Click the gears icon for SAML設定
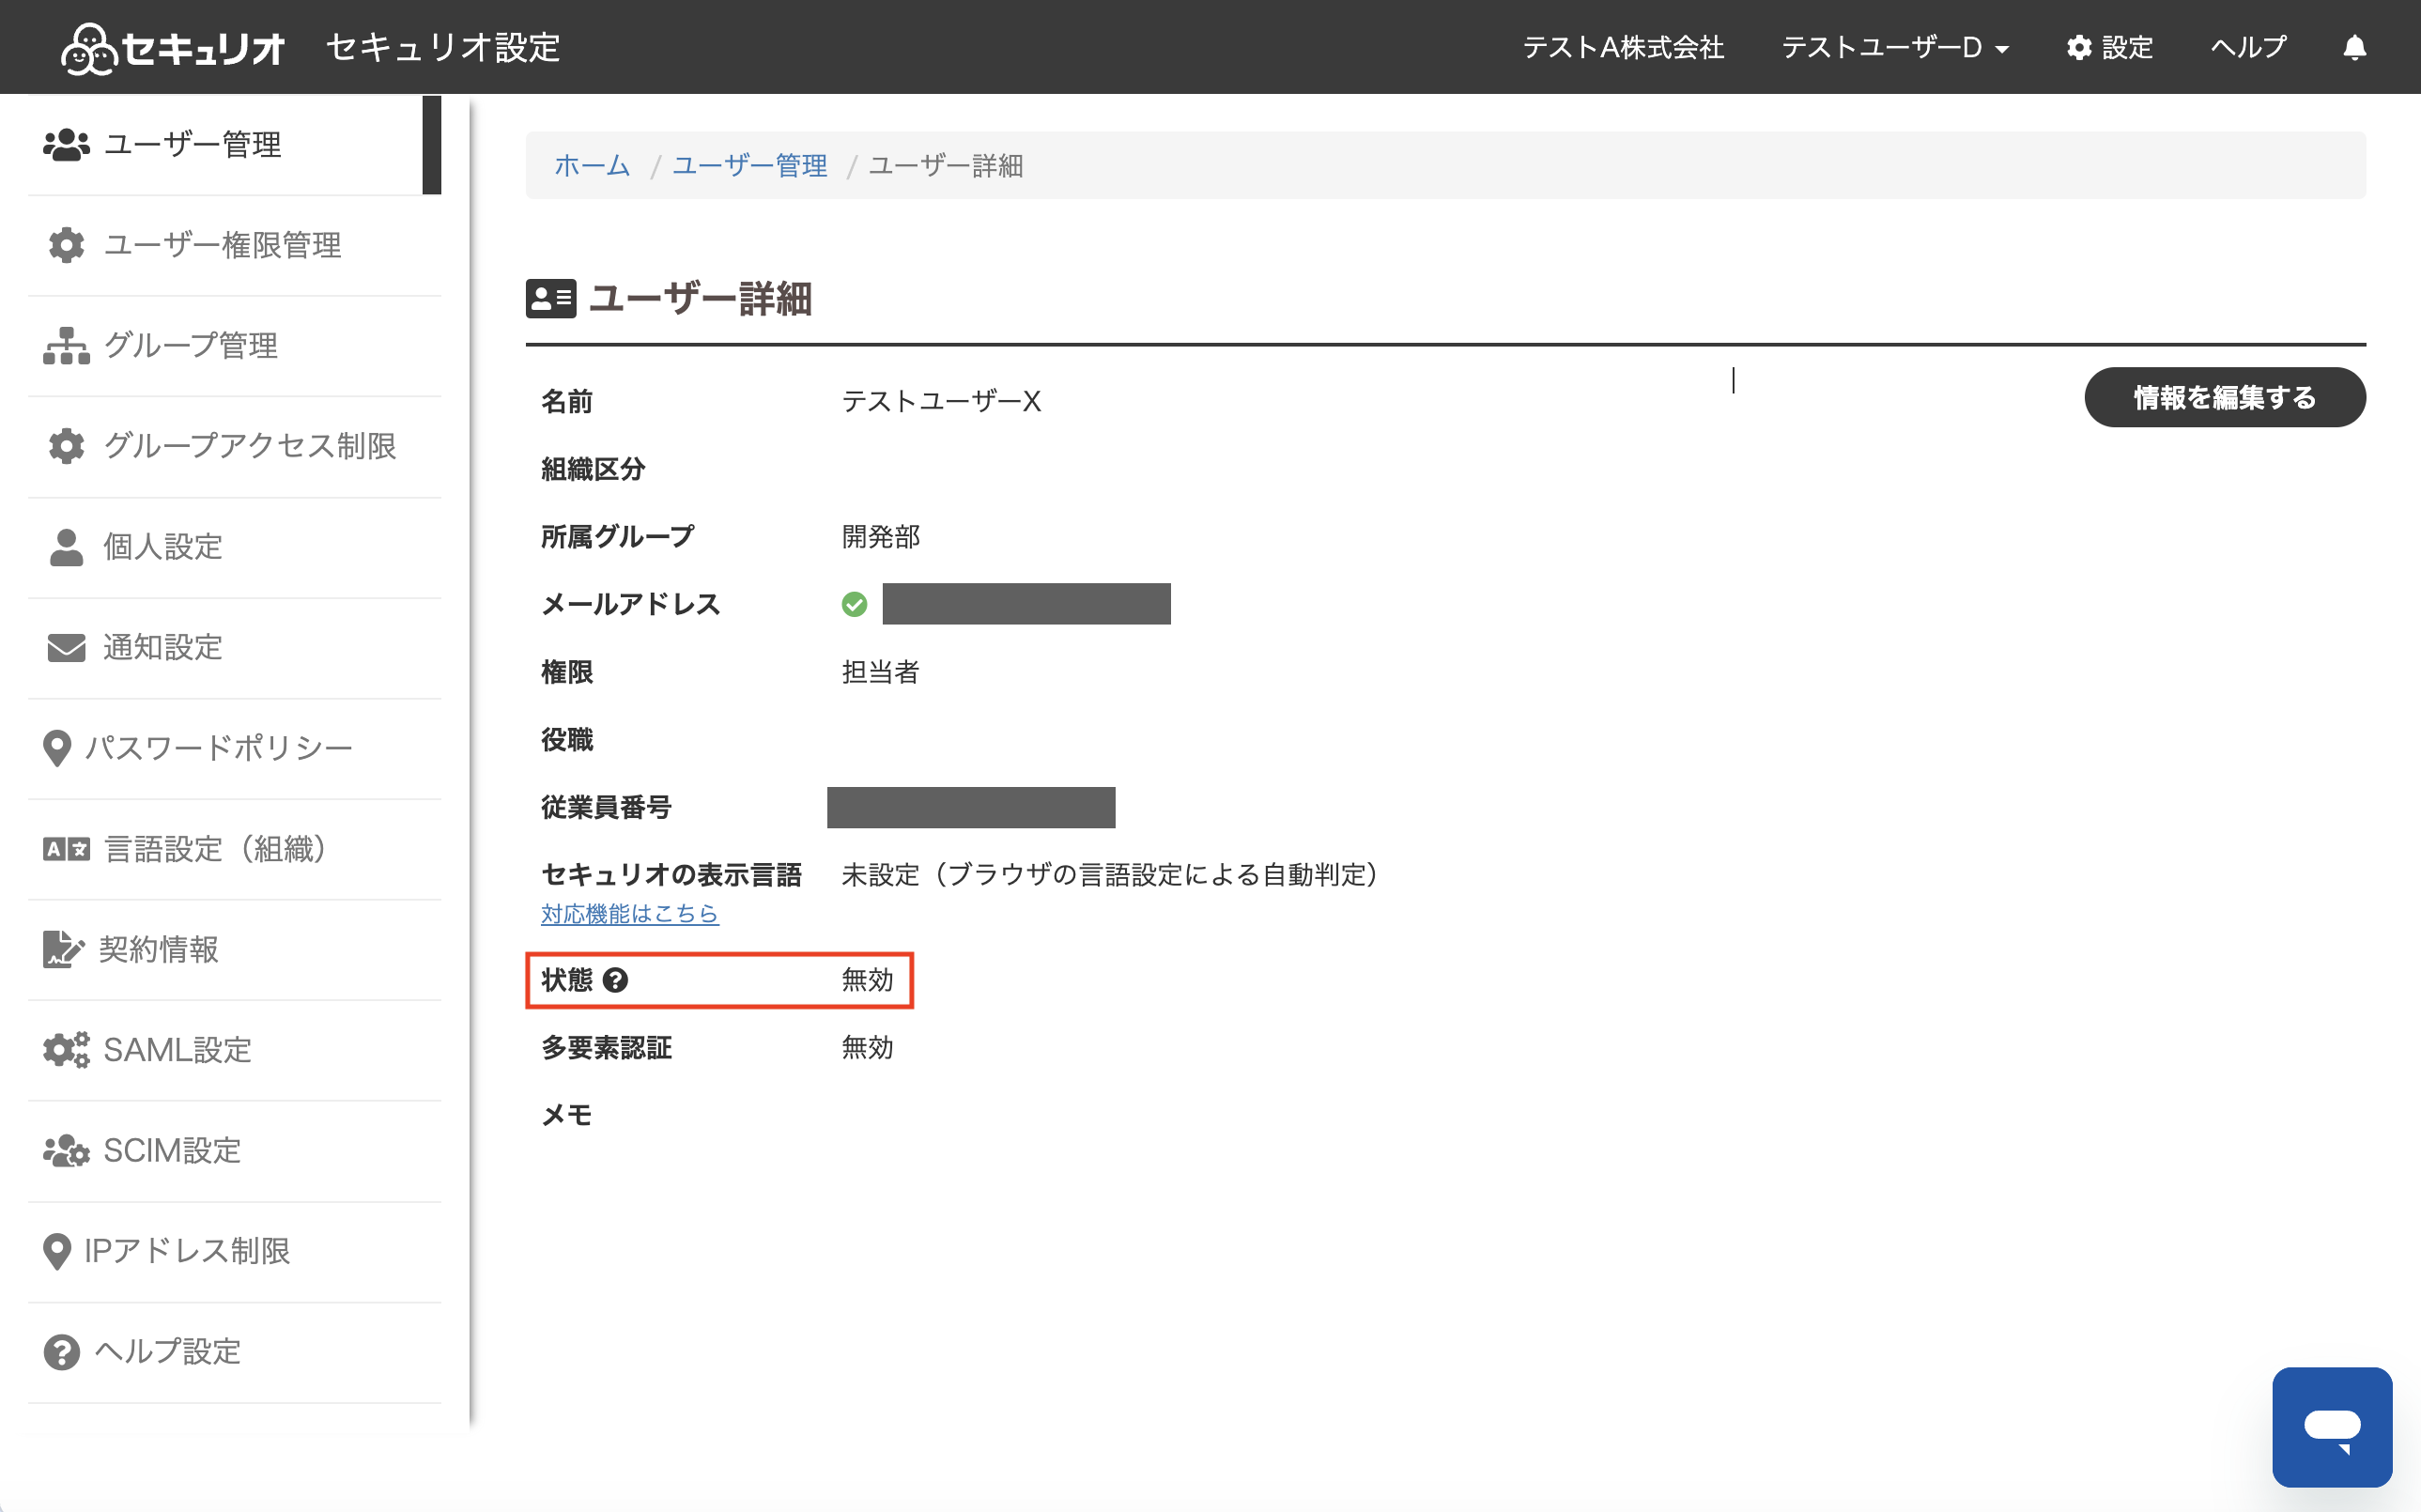The width and height of the screenshot is (2421, 1512). [66, 1050]
